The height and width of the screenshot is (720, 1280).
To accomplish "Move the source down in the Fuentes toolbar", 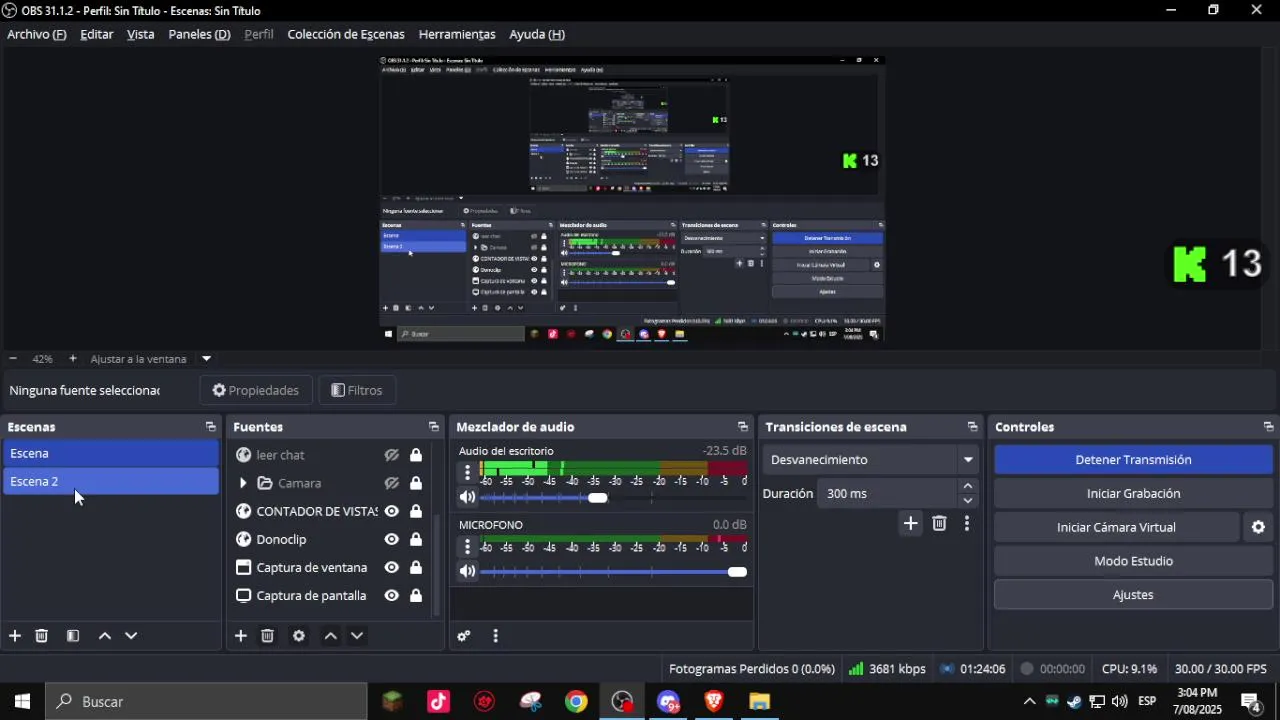I will point(357,636).
